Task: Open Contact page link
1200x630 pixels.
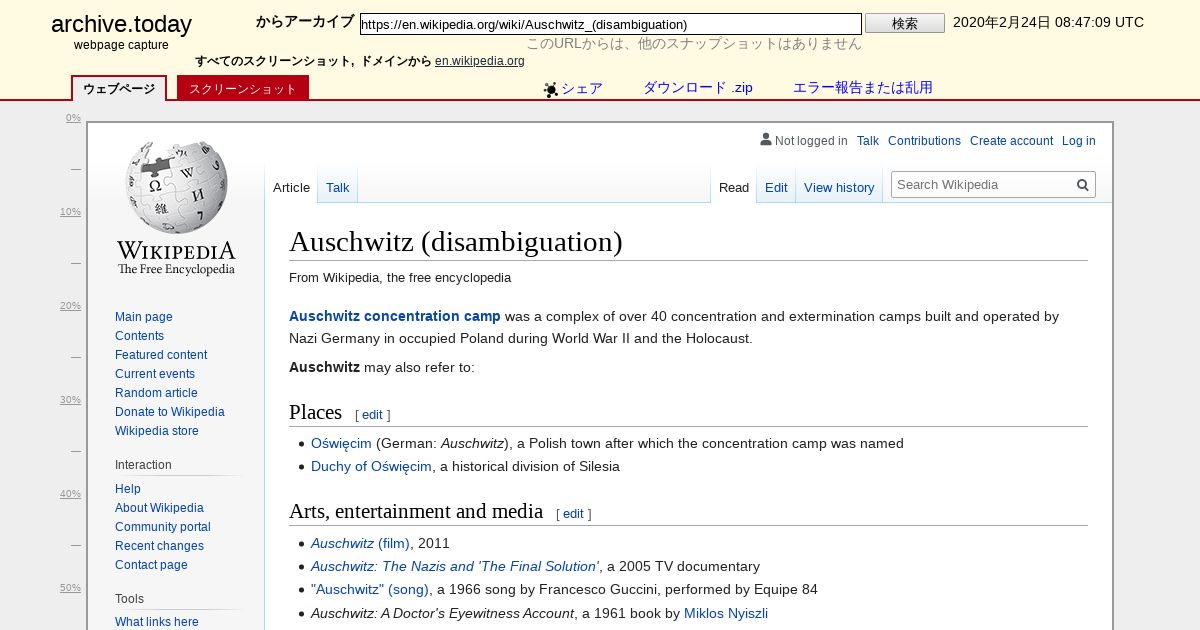Action: pos(151,565)
